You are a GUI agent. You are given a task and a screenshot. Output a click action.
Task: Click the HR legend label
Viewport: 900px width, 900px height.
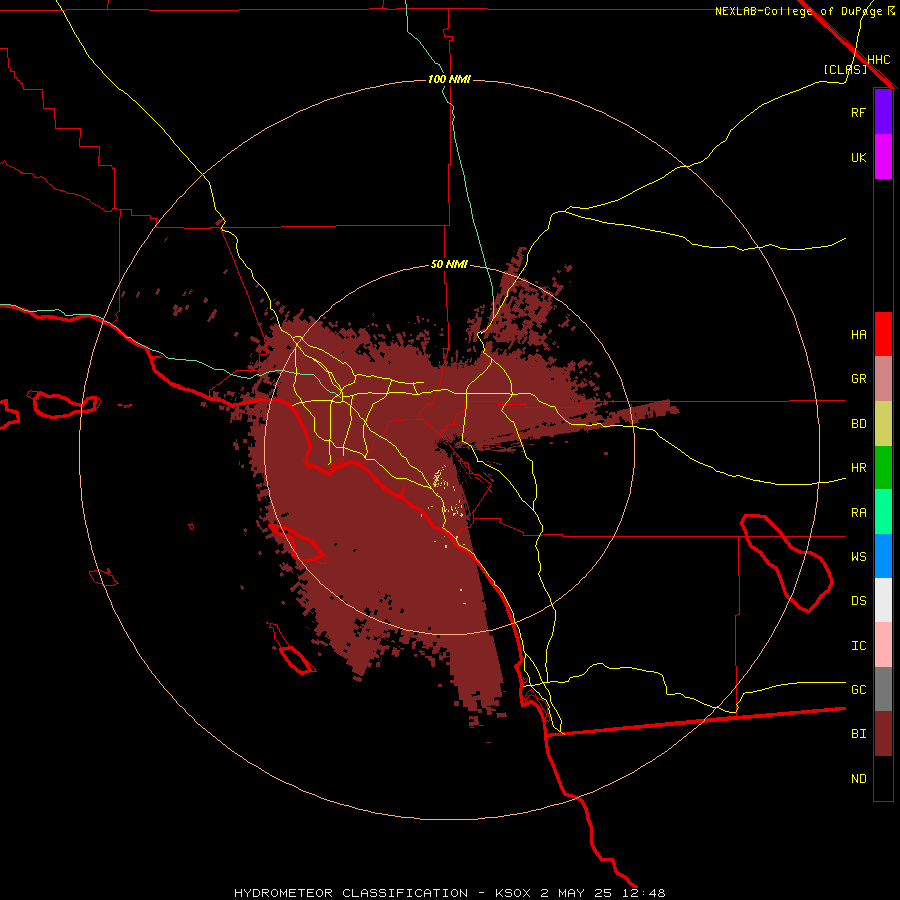tap(859, 468)
